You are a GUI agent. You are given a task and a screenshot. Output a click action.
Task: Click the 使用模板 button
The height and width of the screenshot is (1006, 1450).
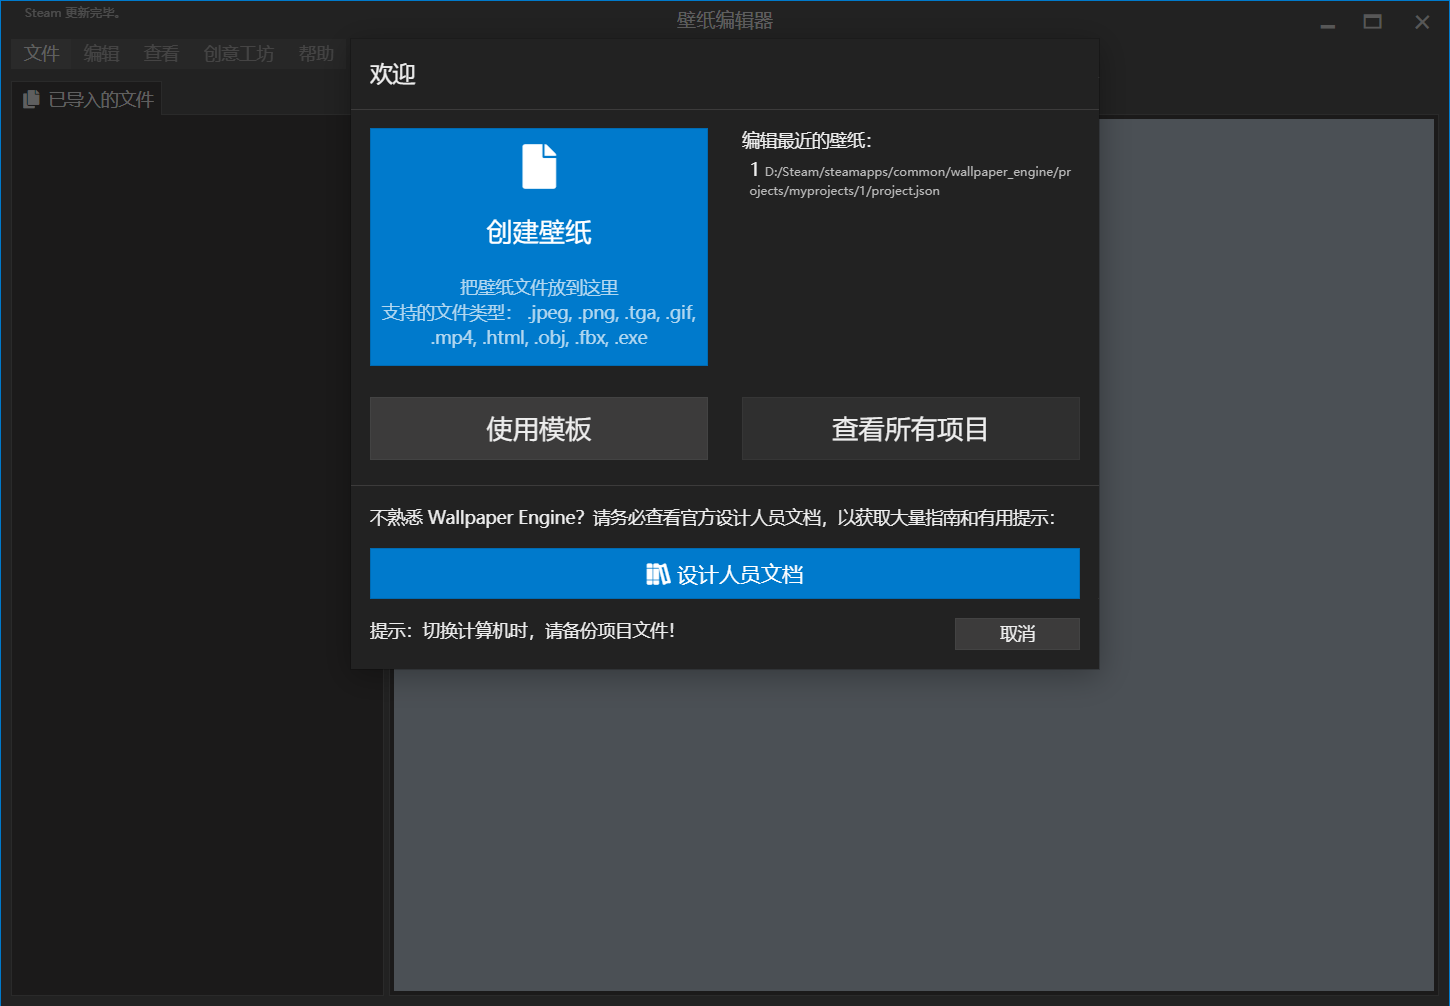(x=539, y=429)
